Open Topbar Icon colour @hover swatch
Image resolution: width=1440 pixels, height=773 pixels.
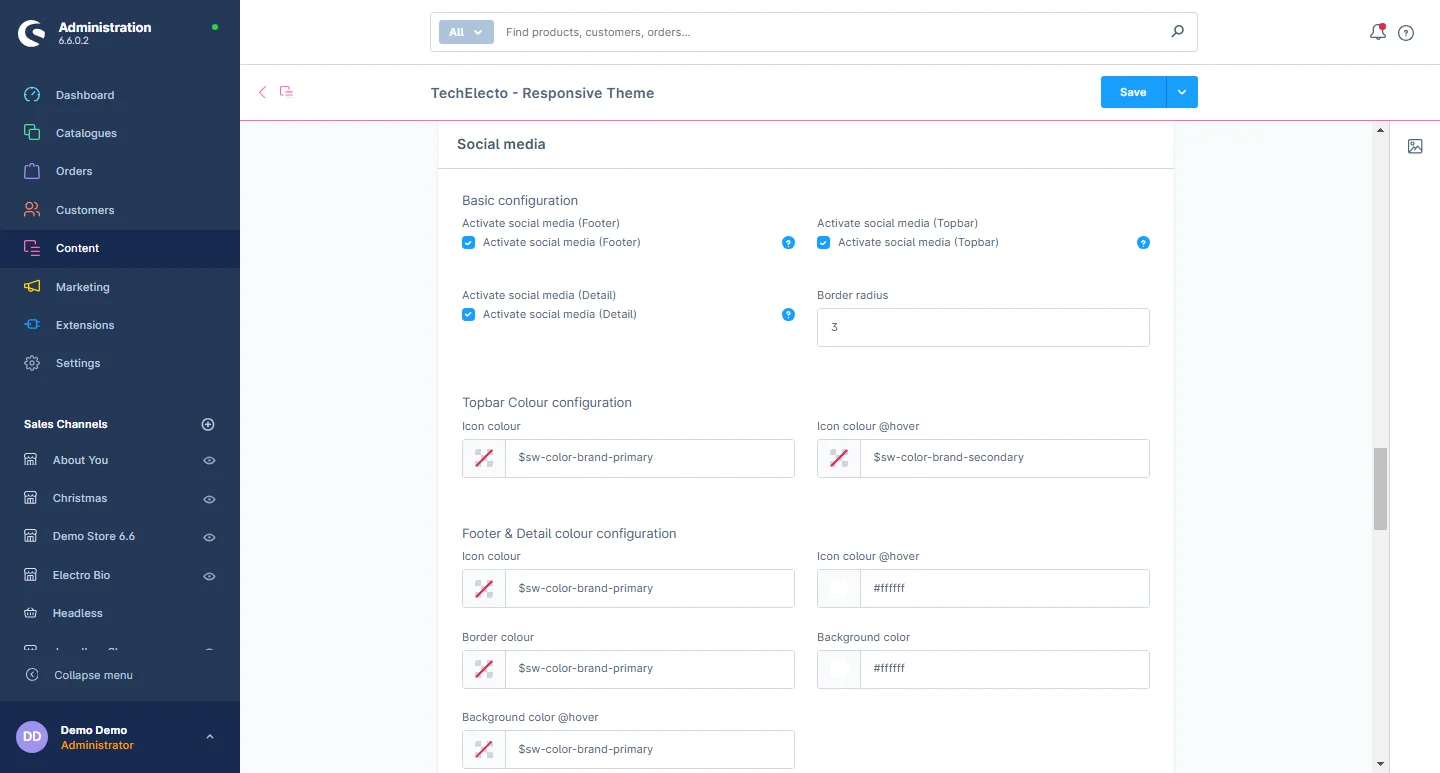click(x=839, y=458)
